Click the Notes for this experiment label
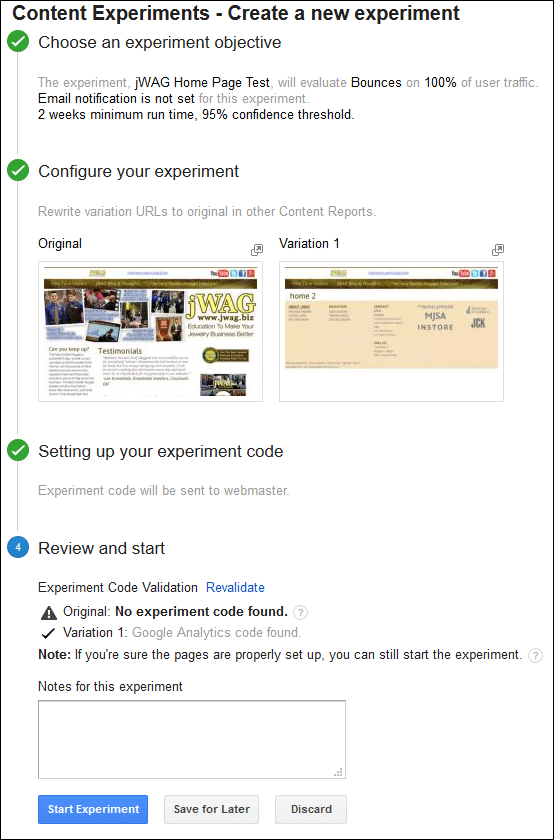 (x=110, y=686)
